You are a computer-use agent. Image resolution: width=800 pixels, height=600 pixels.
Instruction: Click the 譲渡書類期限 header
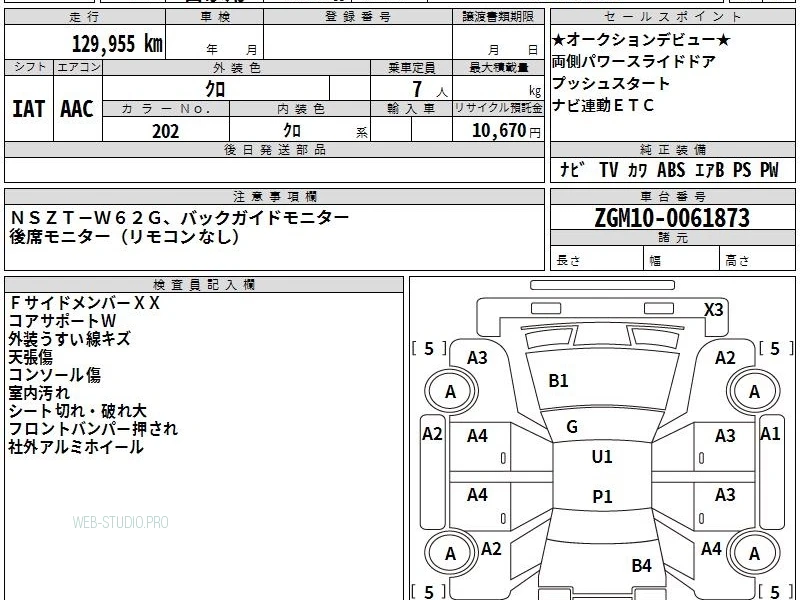point(498,17)
